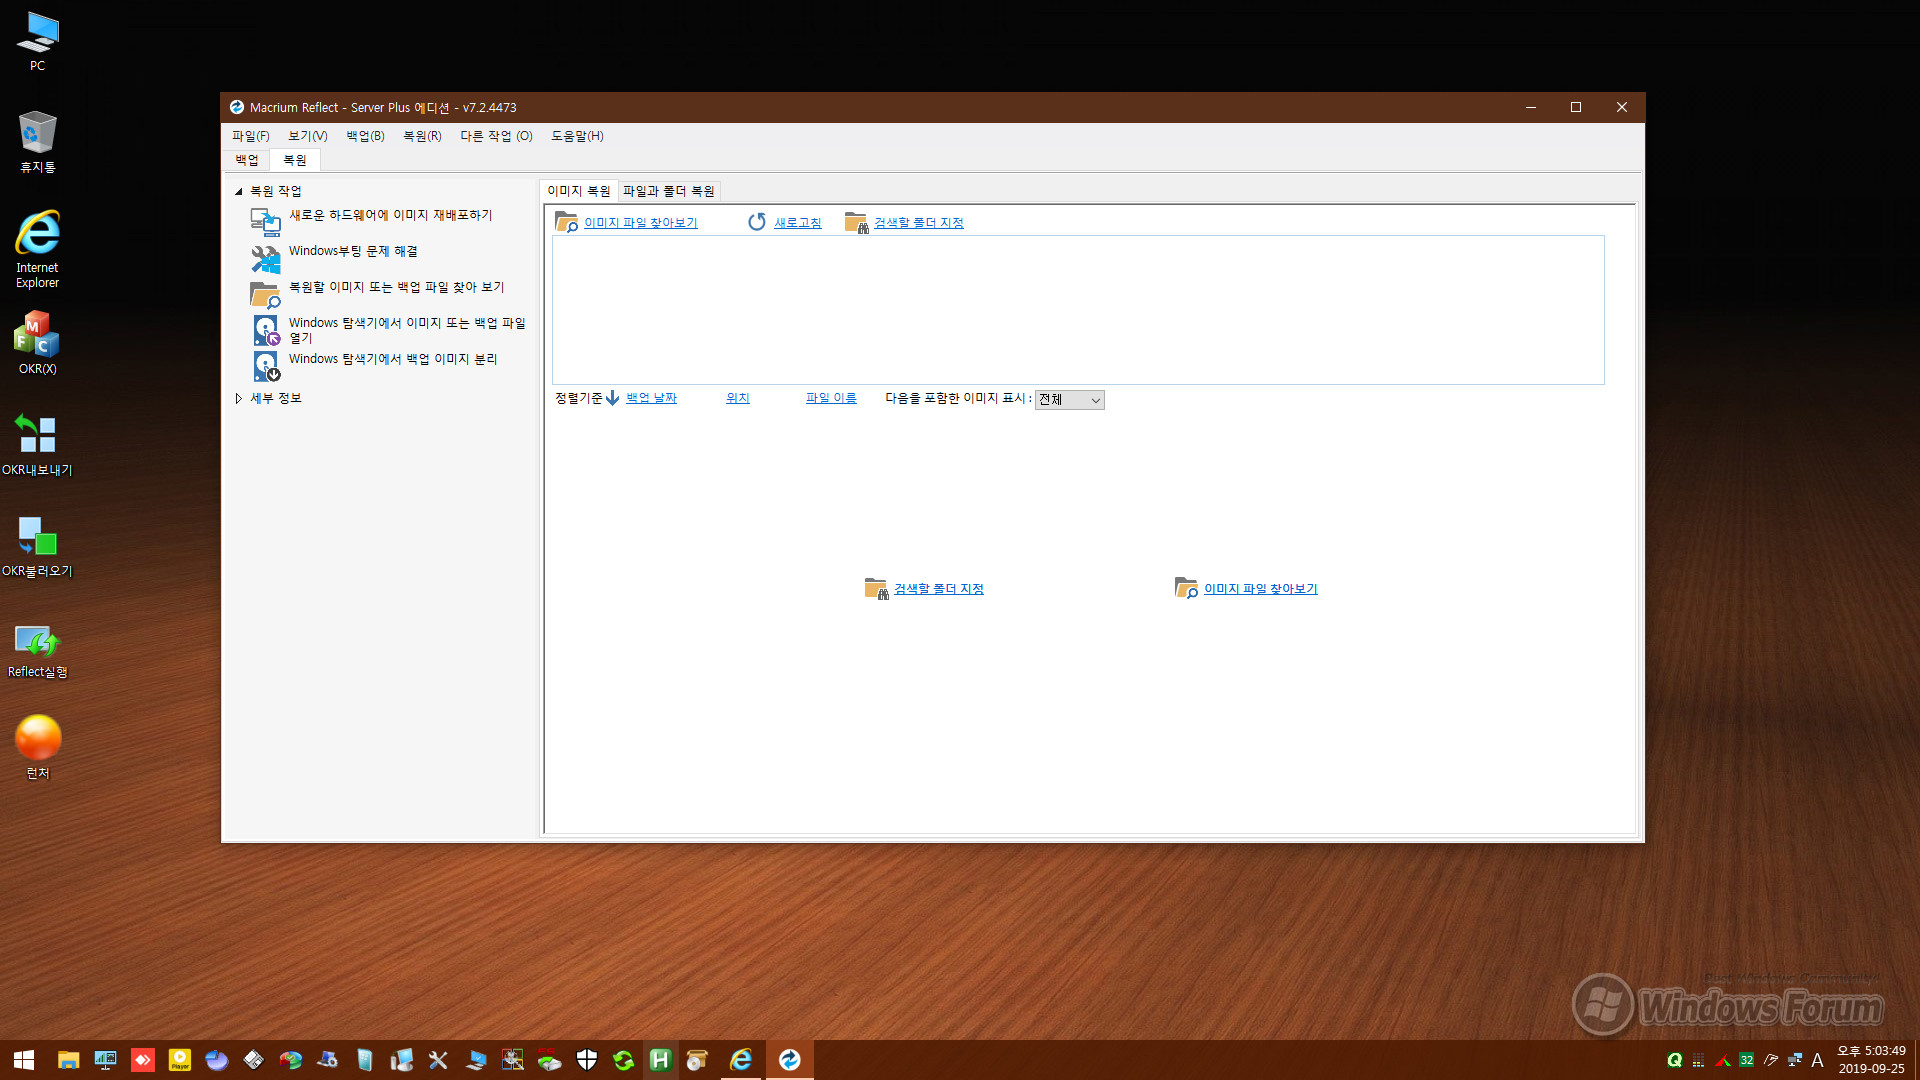1920x1080 pixels.
Task: Open the 다른 작업 (O) menu
Action: tap(496, 136)
